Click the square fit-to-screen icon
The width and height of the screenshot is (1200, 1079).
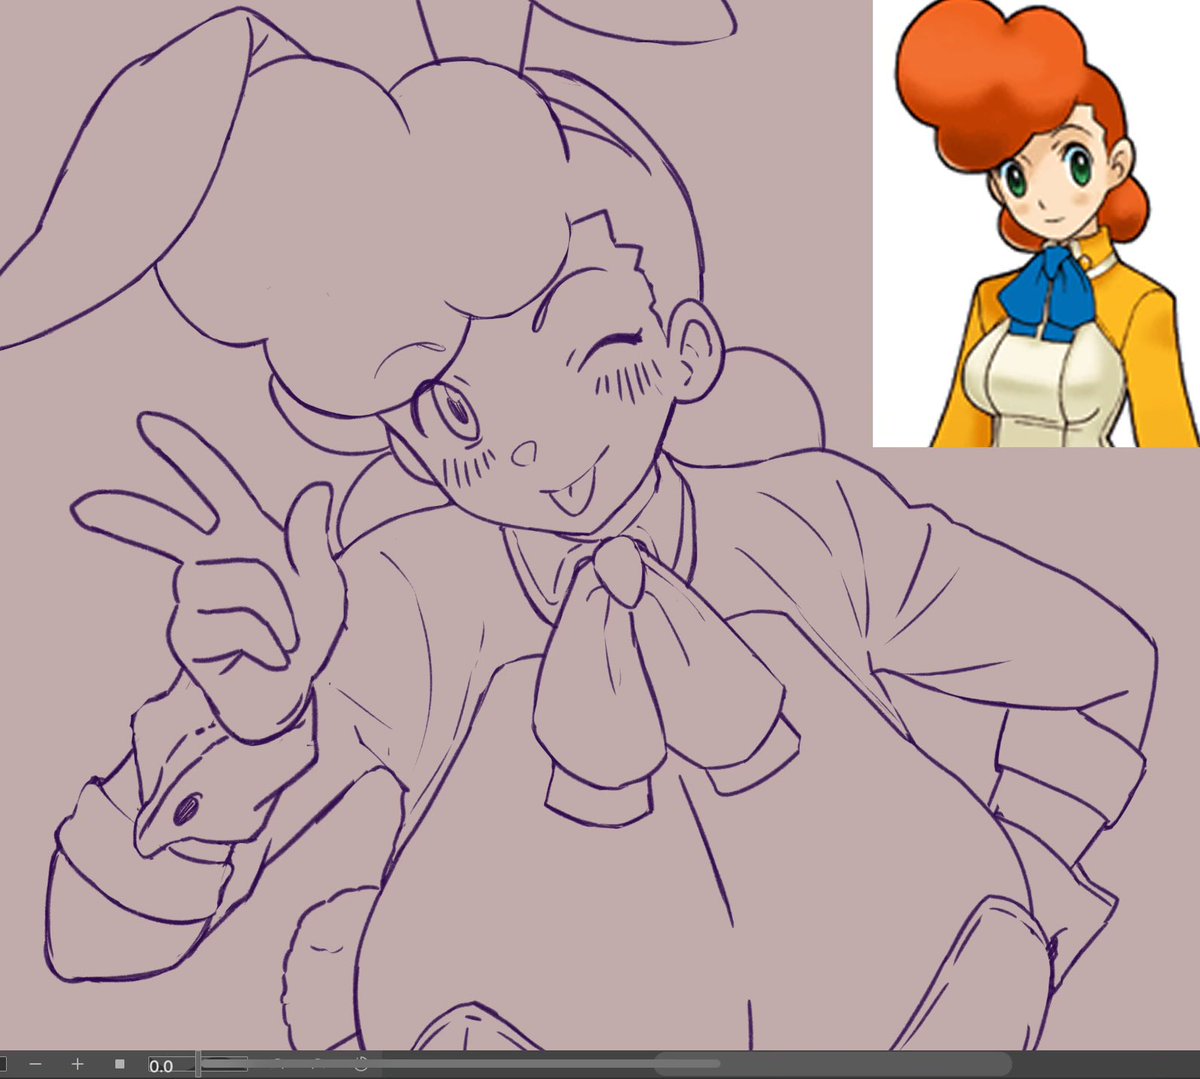(119, 1064)
